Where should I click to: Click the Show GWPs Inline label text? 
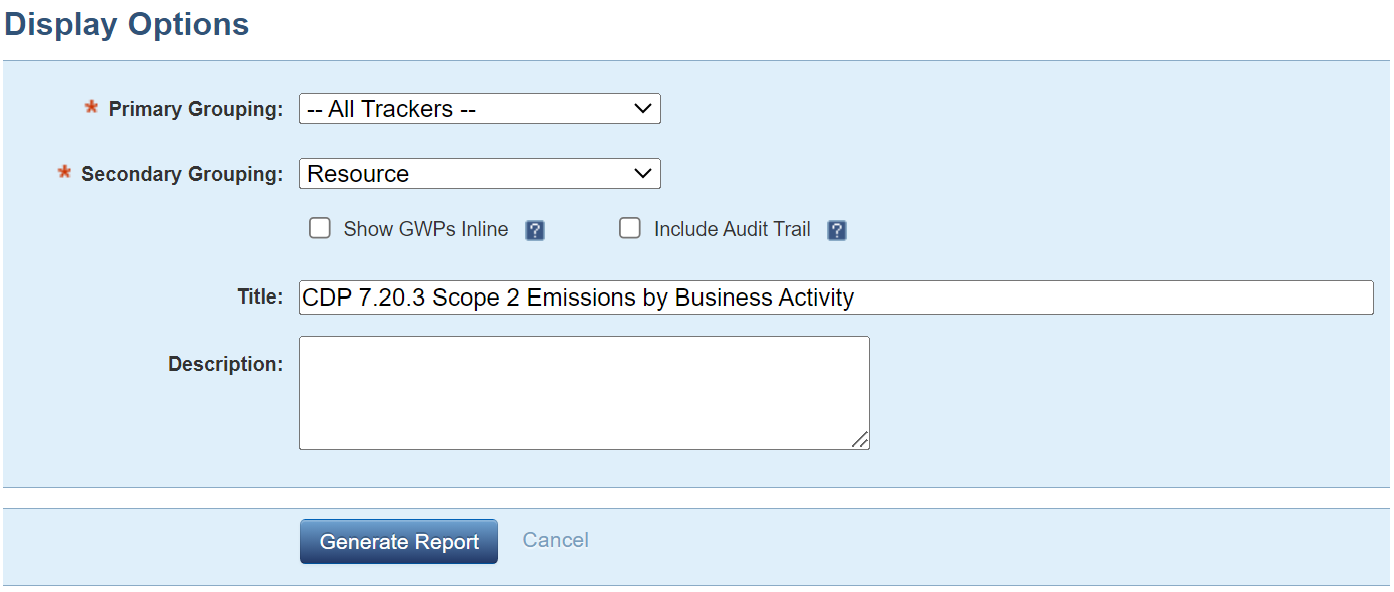(426, 229)
